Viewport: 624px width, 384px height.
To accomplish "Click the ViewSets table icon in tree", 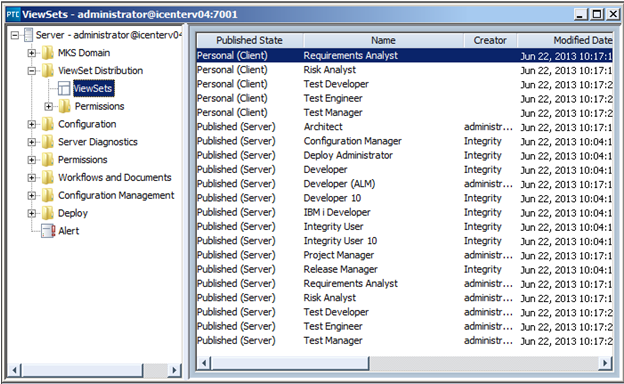I will (x=64, y=88).
